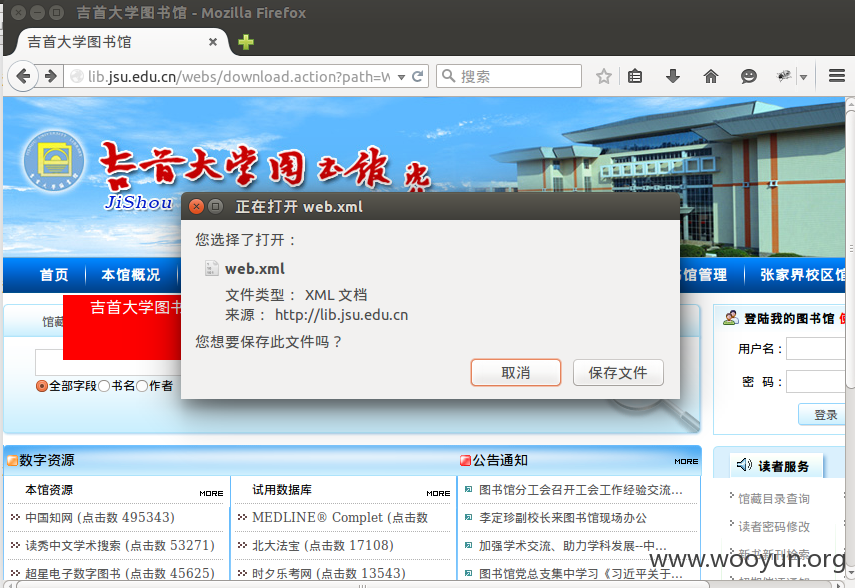
Task: Click the web.xml file icon in dialog
Action: (x=212, y=268)
